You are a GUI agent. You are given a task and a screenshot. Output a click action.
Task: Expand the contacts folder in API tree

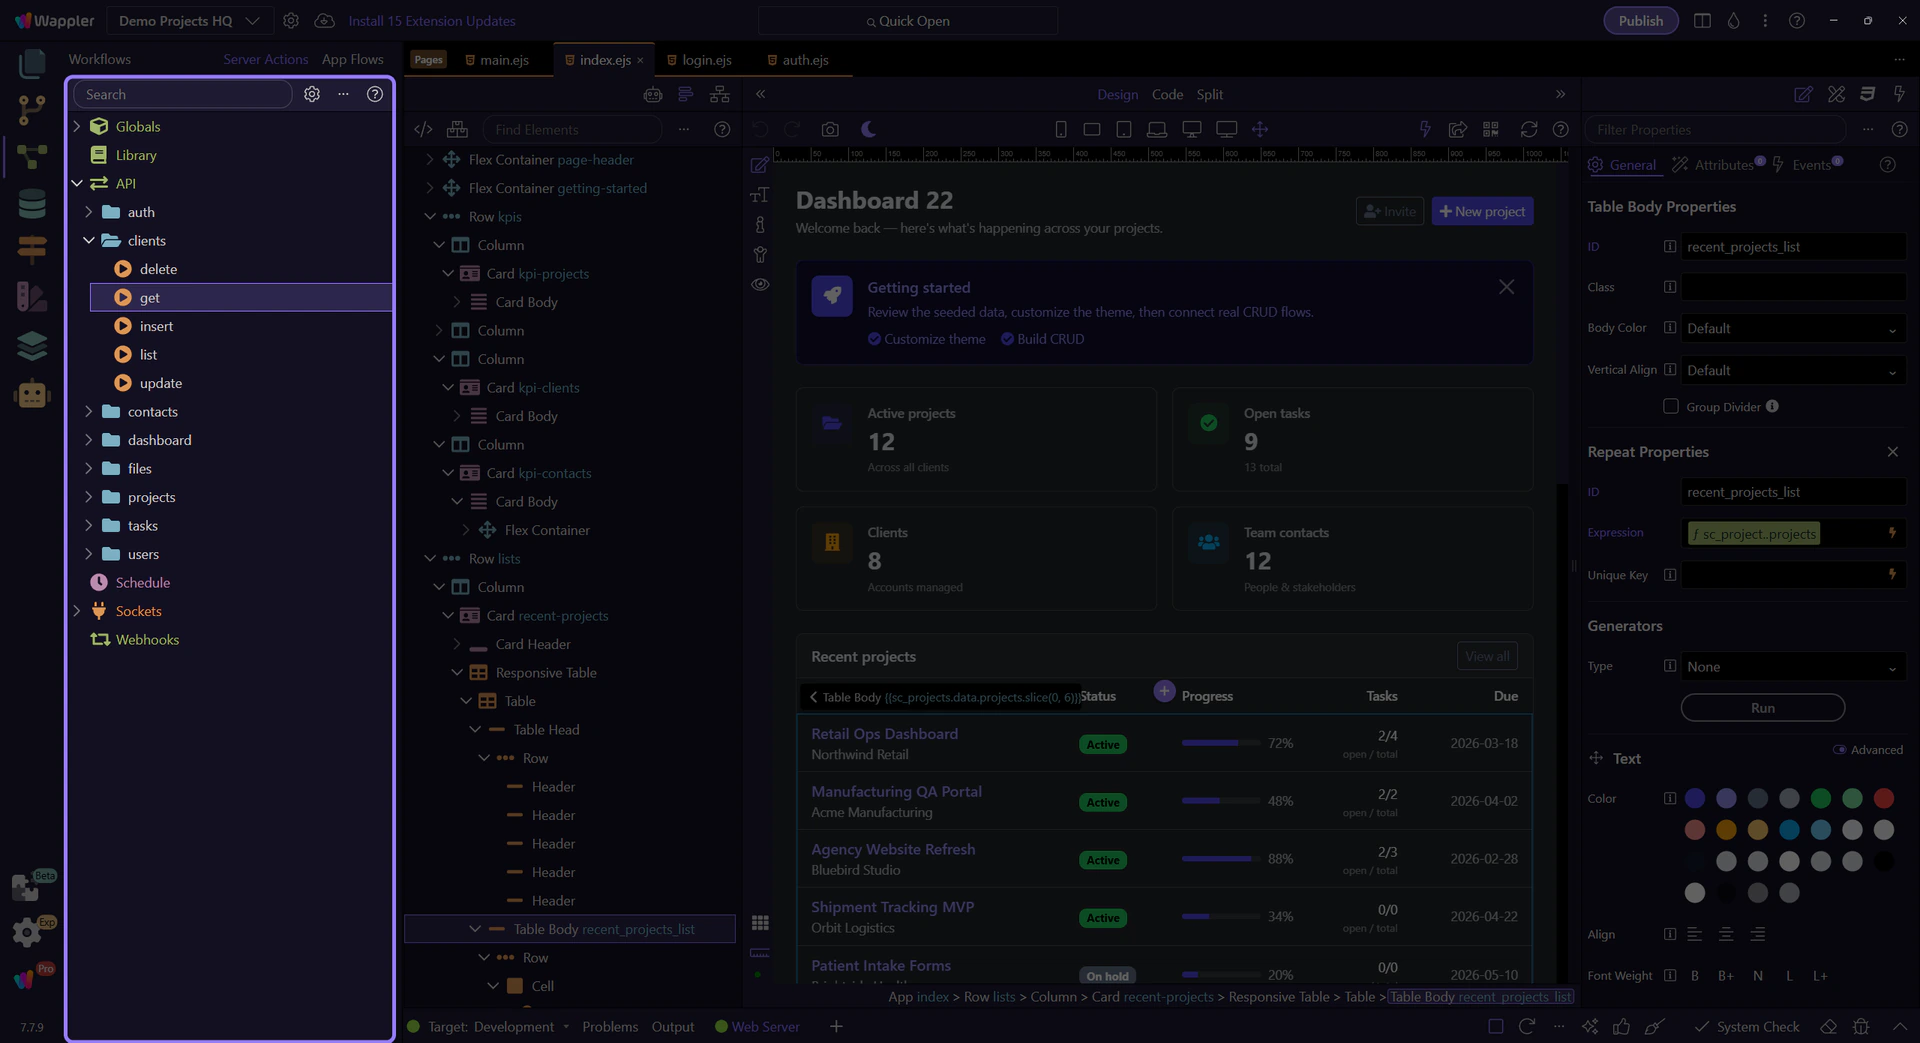coord(89,412)
